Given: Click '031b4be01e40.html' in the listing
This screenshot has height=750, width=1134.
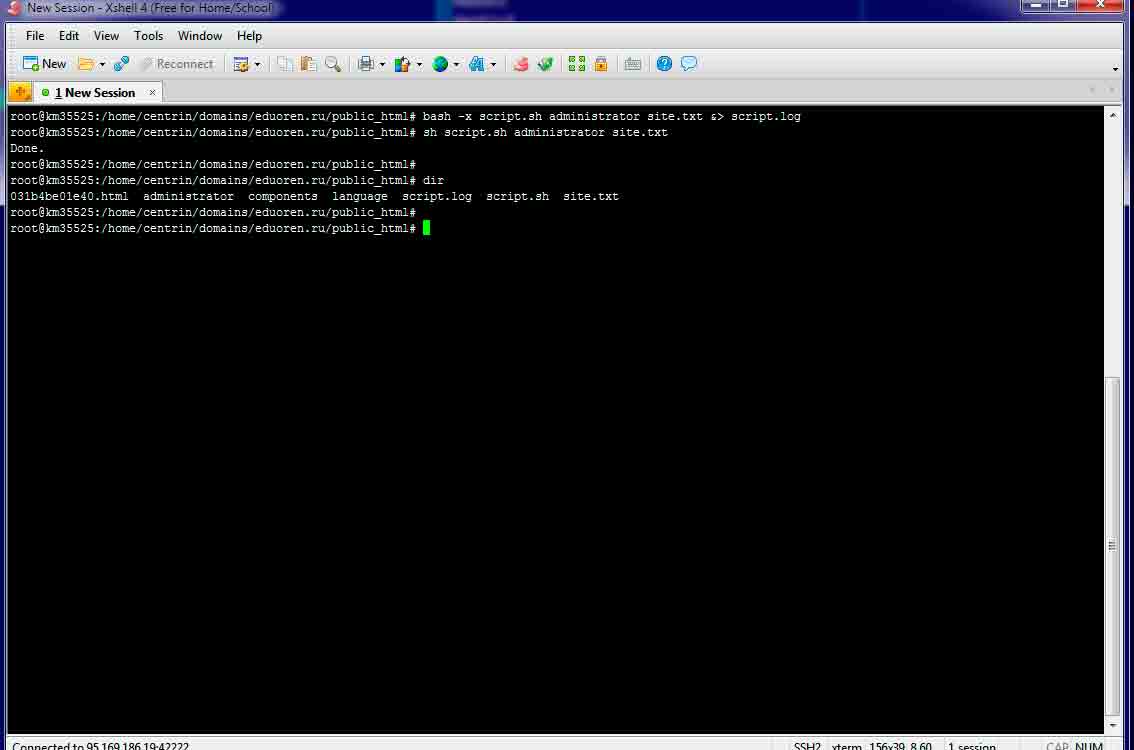Looking at the screenshot, I should point(69,196).
